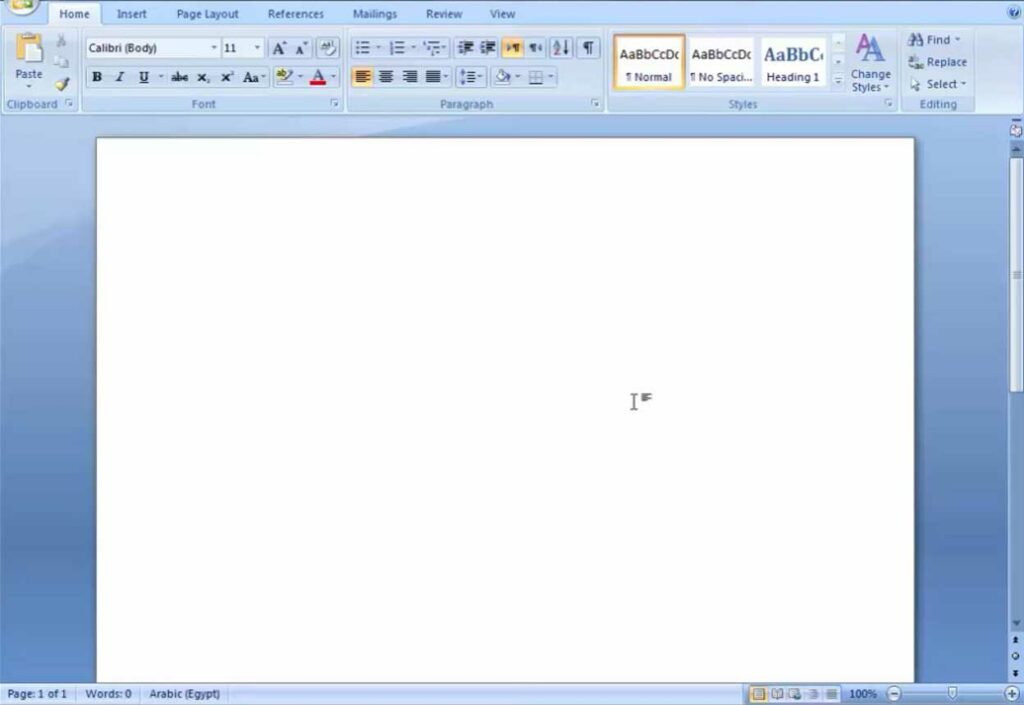The image size is (1024, 705).
Task: Toggle Right-to-Left text direction
Action: [536, 48]
